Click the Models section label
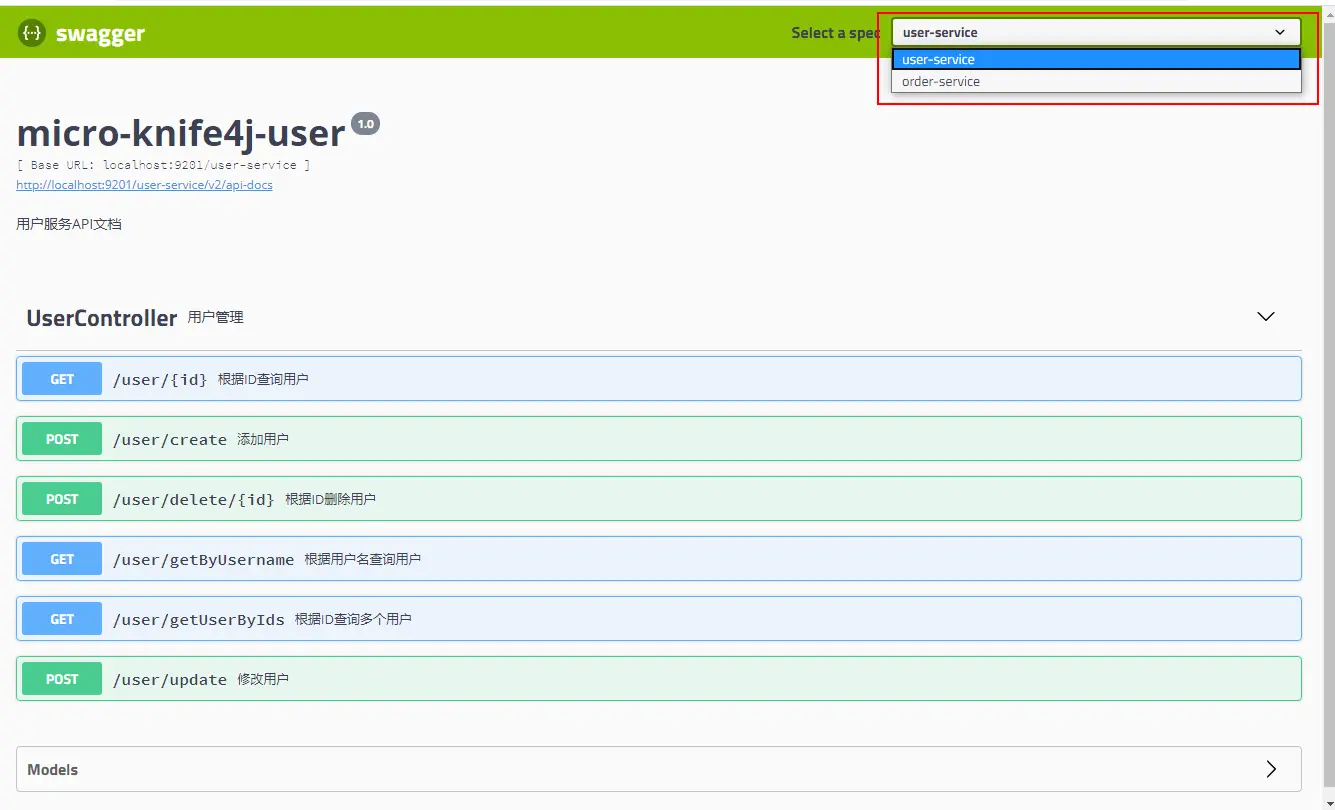Viewport: 1335px width, 810px height. tap(52, 770)
